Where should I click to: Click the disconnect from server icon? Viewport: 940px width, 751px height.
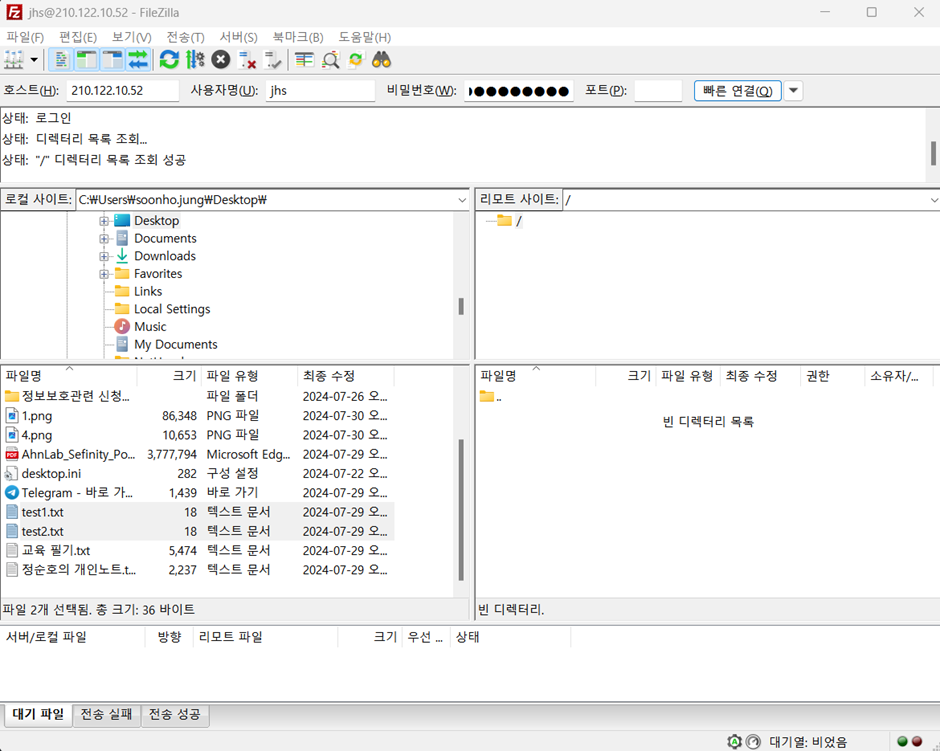(x=247, y=60)
